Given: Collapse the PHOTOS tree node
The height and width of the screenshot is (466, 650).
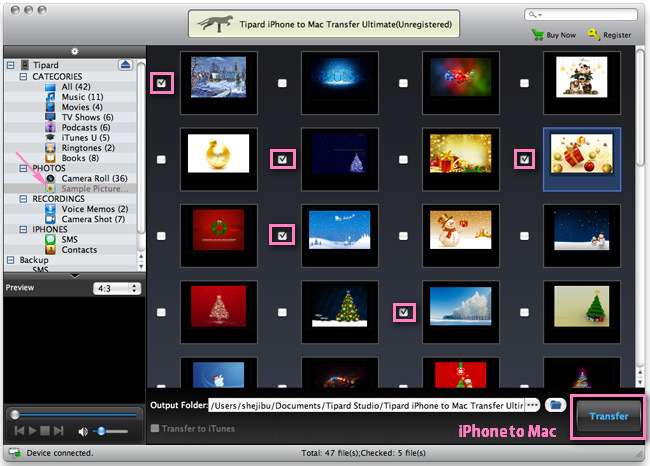Looking at the screenshot, I should [24, 168].
